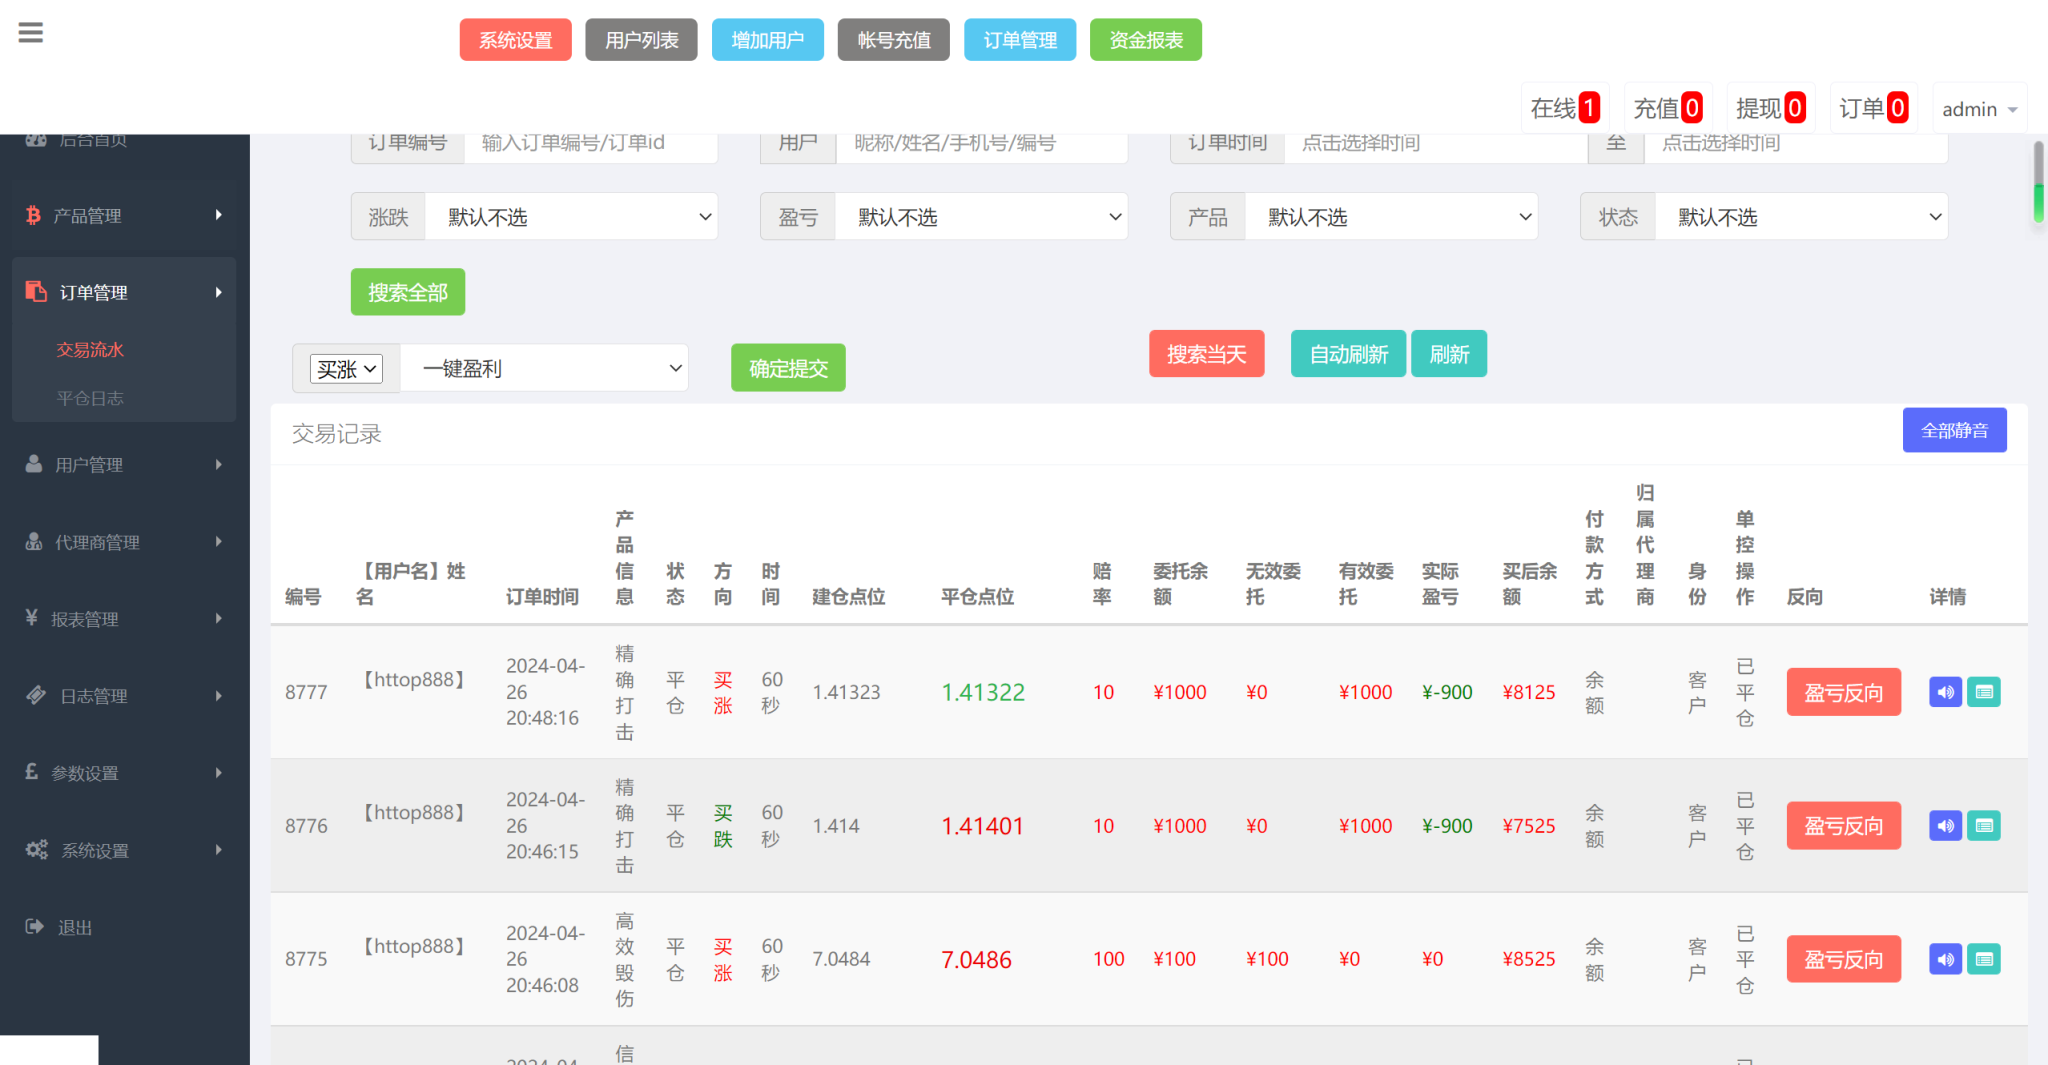Click 盈亏反向 for order 8775
Screen dimensions: 2048x1065
click(1844, 959)
